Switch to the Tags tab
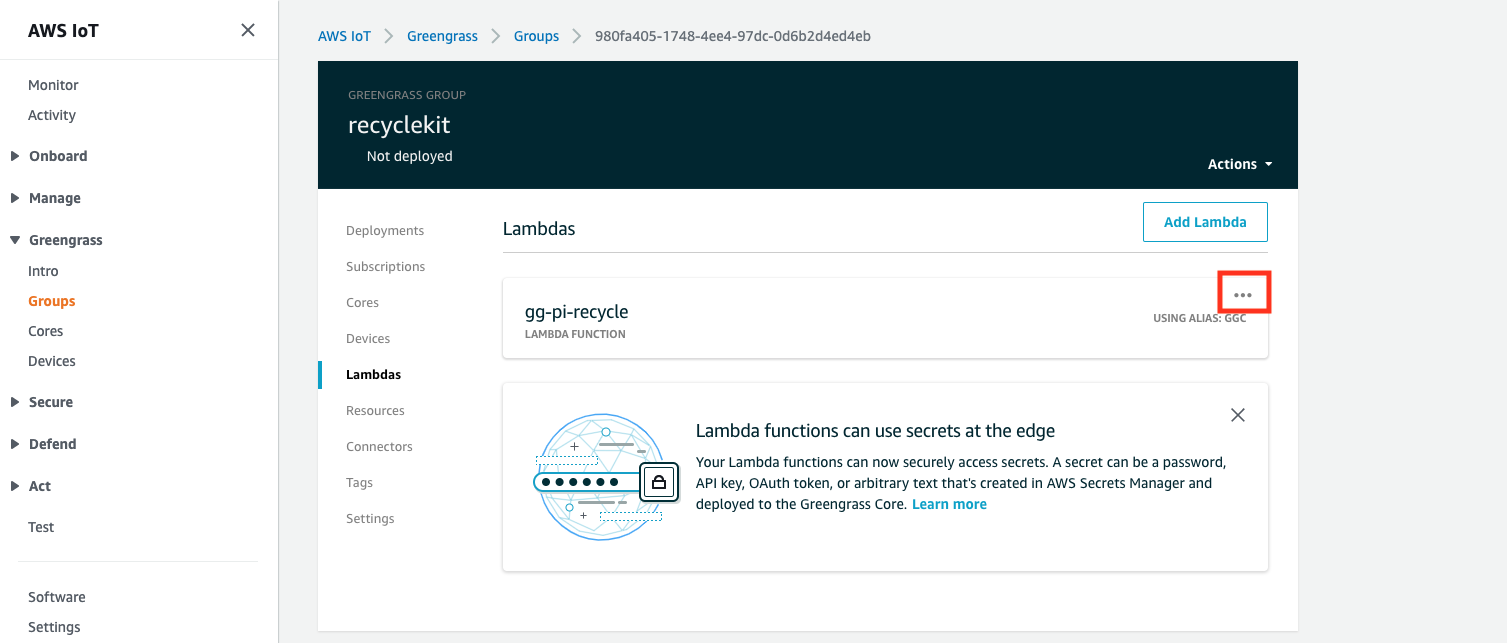 click(x=359, y=483)
